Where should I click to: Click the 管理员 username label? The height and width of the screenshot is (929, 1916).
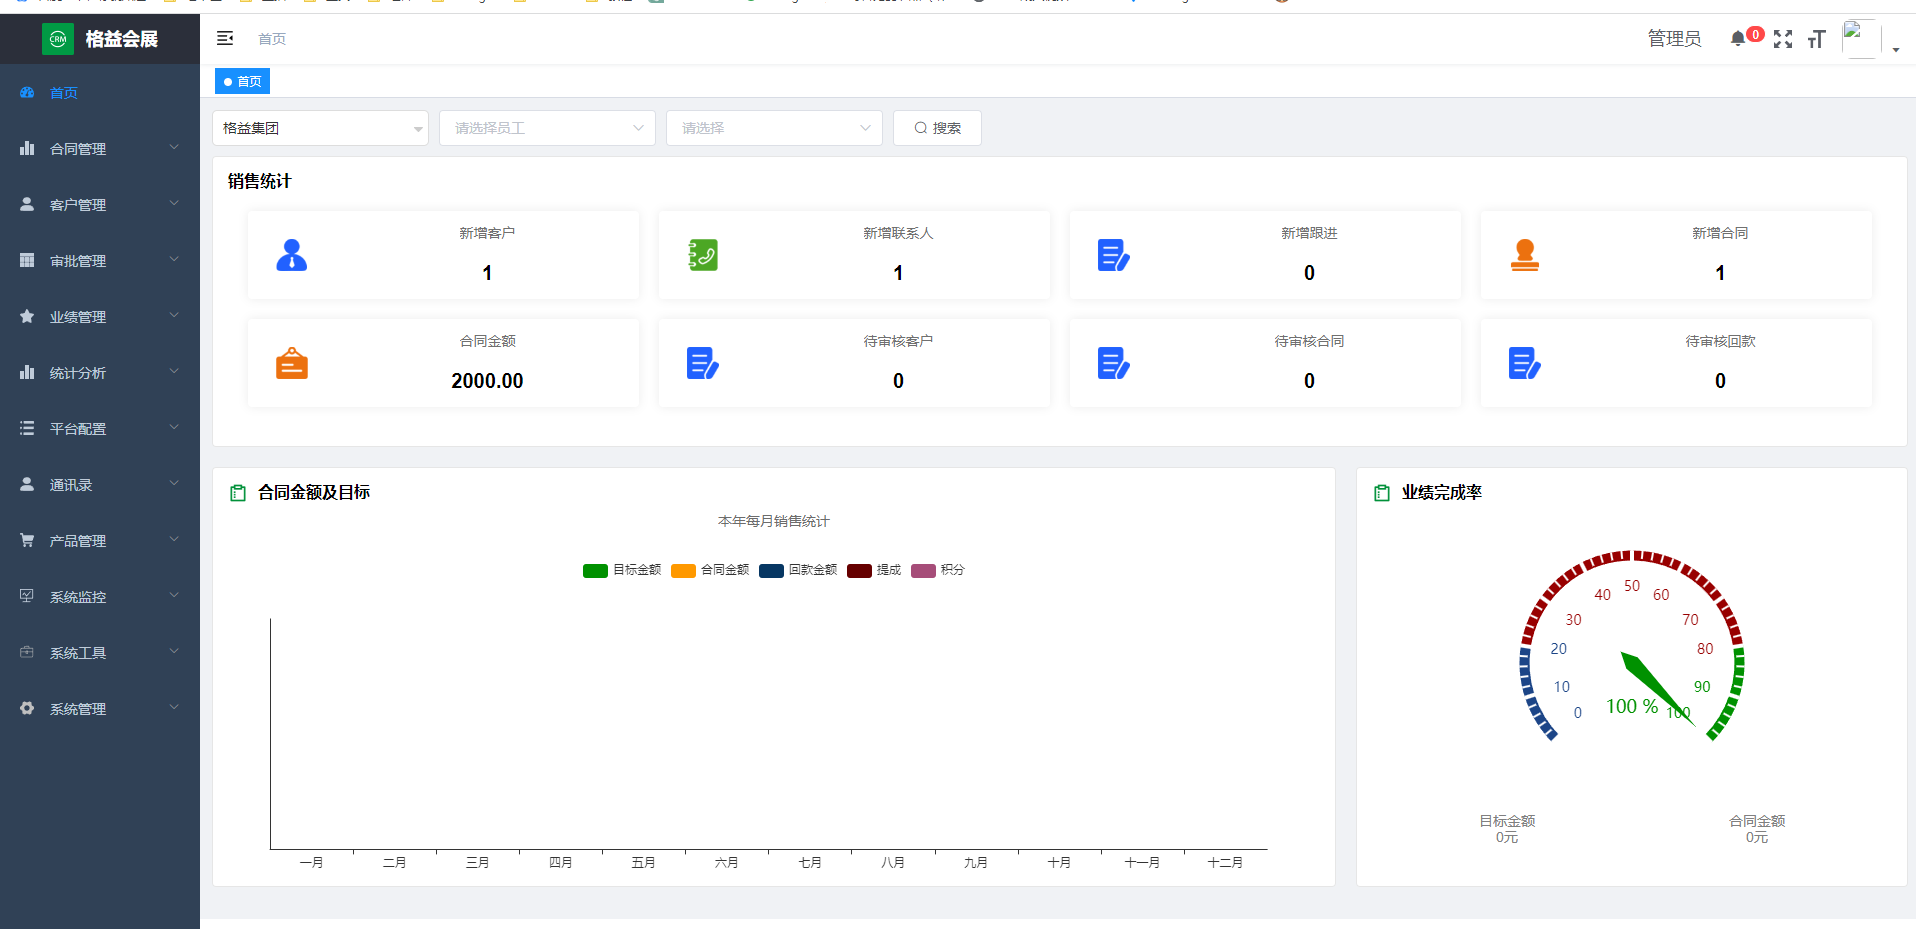tap(1674, 39)
